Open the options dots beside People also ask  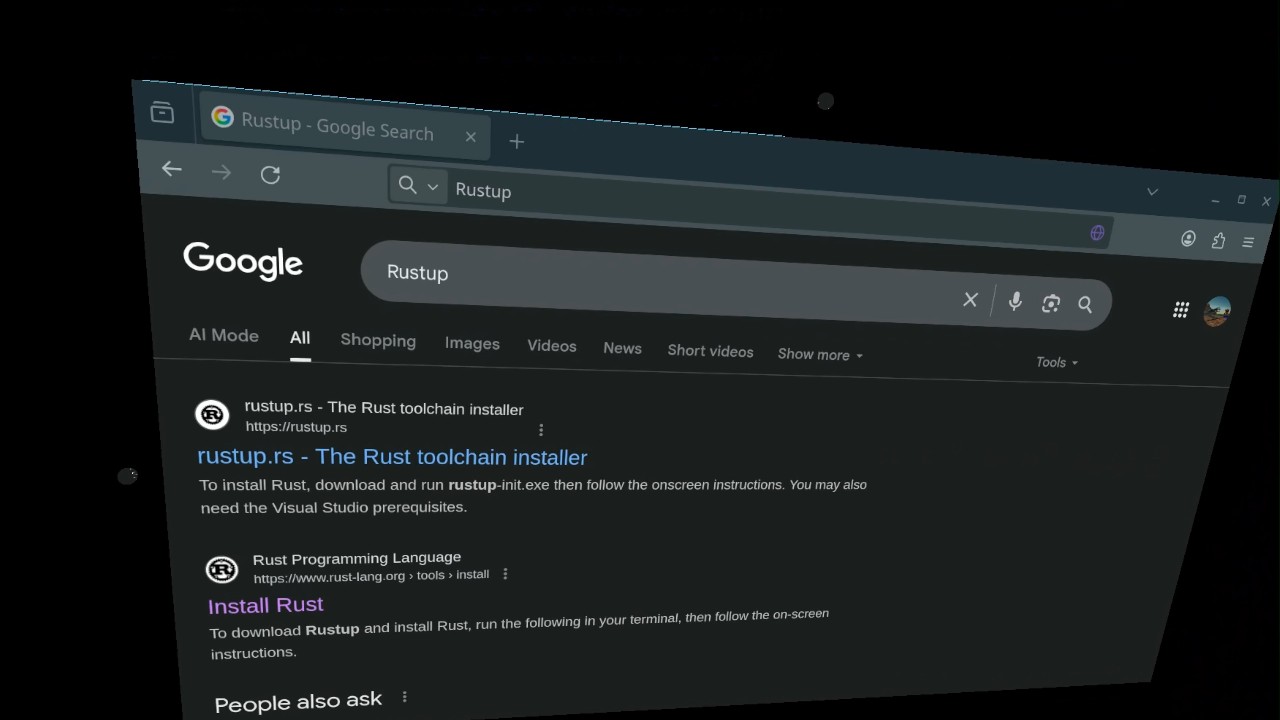coord(404,697)
